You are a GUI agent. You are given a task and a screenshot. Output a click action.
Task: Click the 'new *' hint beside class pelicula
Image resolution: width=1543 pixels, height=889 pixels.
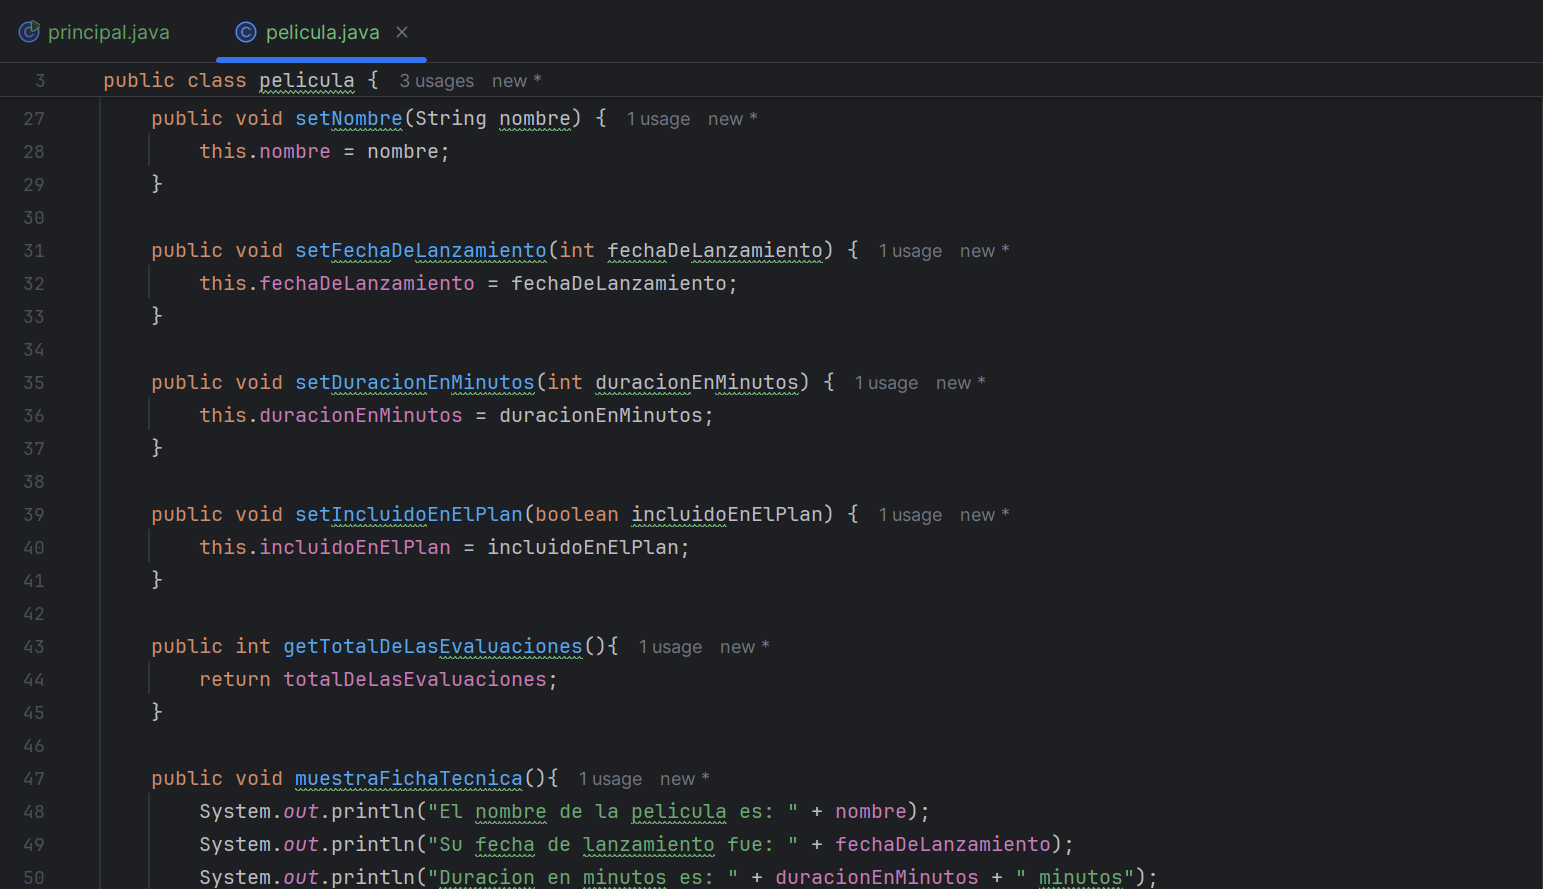tap(517, 81)
